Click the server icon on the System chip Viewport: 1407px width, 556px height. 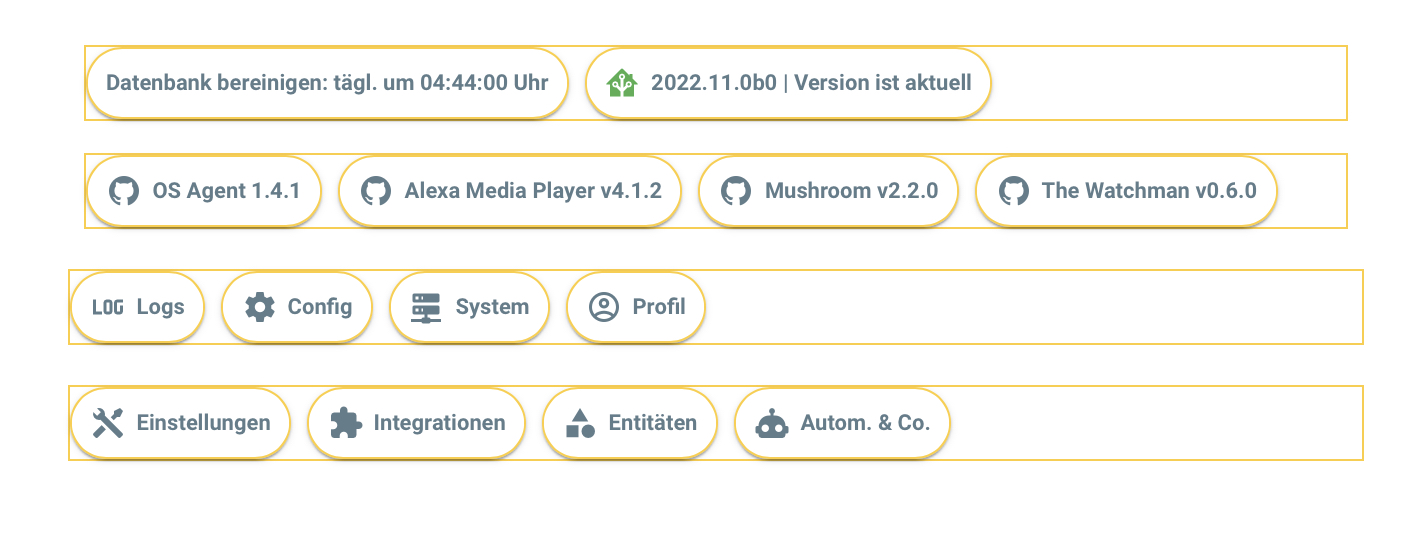pyautogui.click(x=427, y=307)
